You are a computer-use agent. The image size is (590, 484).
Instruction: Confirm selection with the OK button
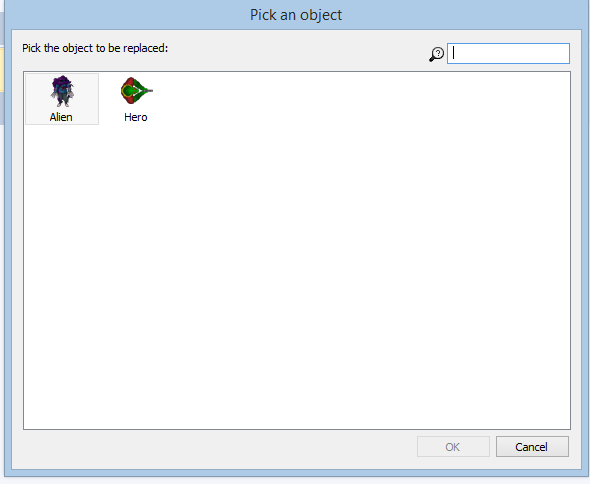453,447
